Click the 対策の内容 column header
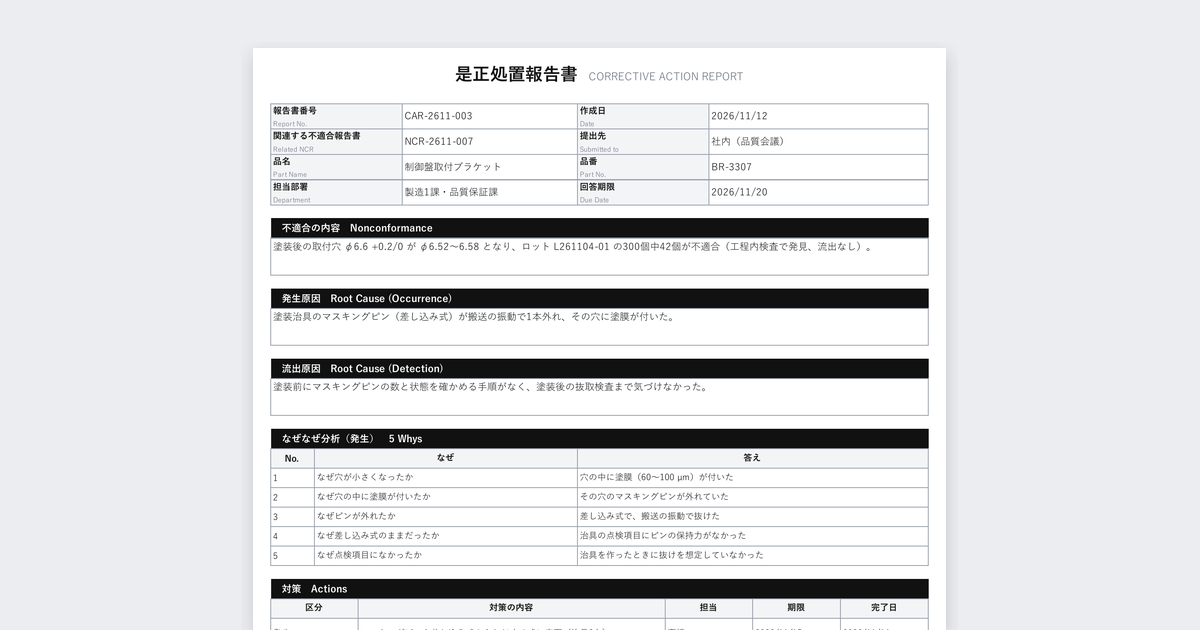This screenshot has width=1200, height=630. (x=511, y=608)
